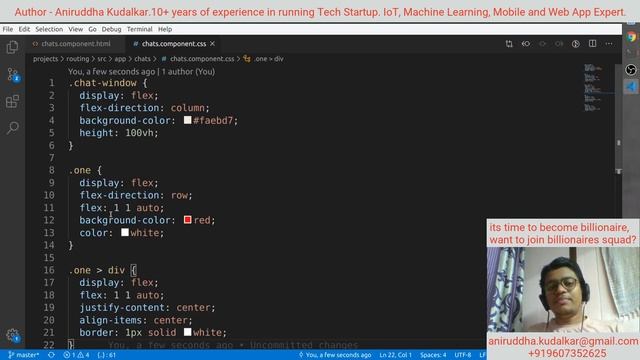The width and height of the screenshot is (640, 360).
Task: Click the highlighted VS Code icon in the dock
Action: pos(631,87)
